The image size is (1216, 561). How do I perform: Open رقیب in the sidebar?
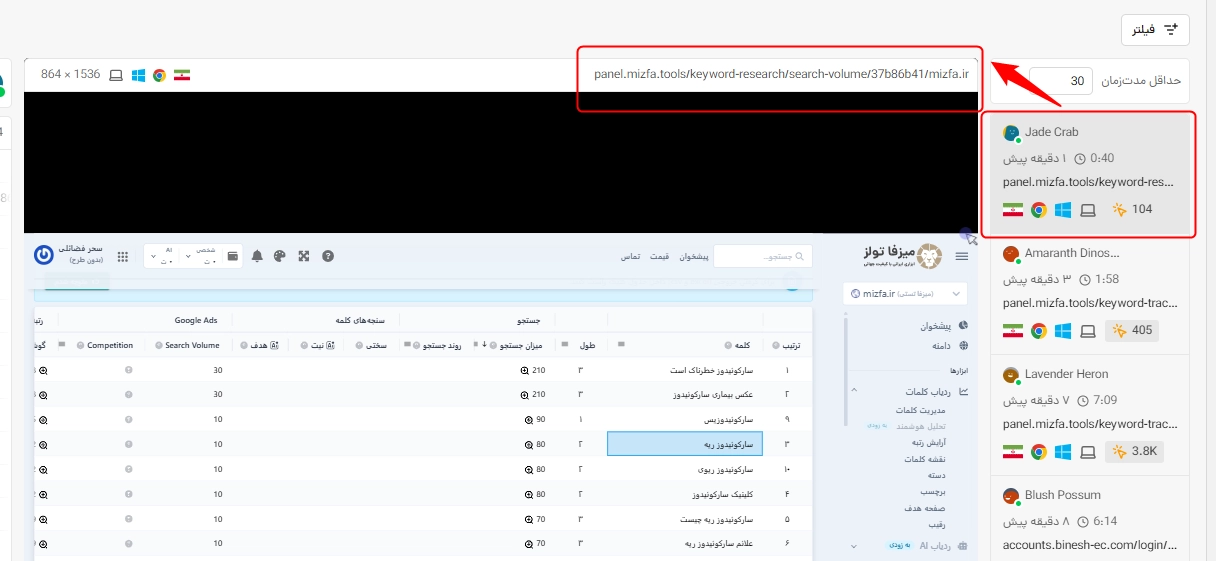point(938,523)
